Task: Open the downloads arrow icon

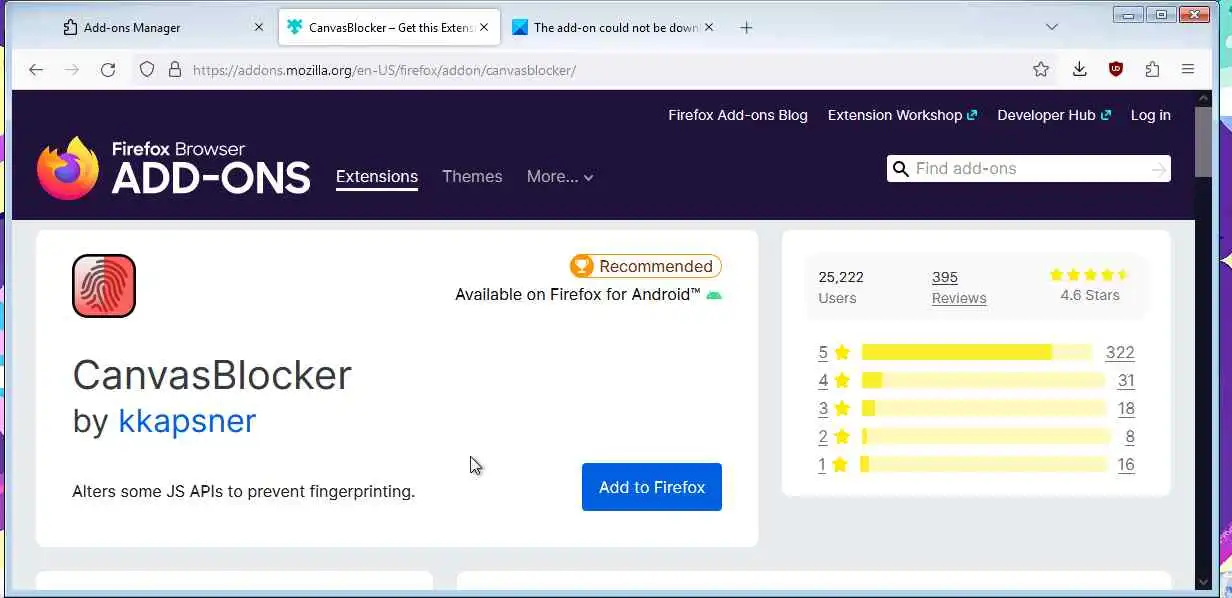Action: pos(1079,69)
